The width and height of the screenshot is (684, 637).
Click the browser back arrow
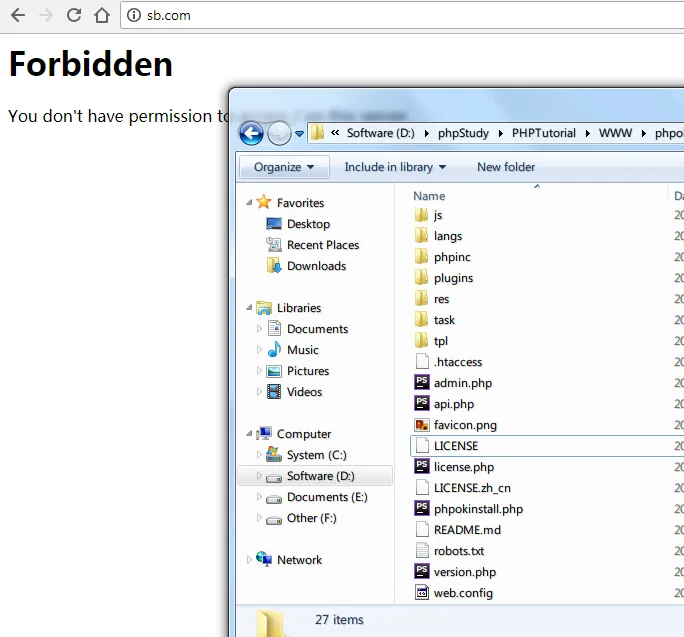[x=17, y=15]
